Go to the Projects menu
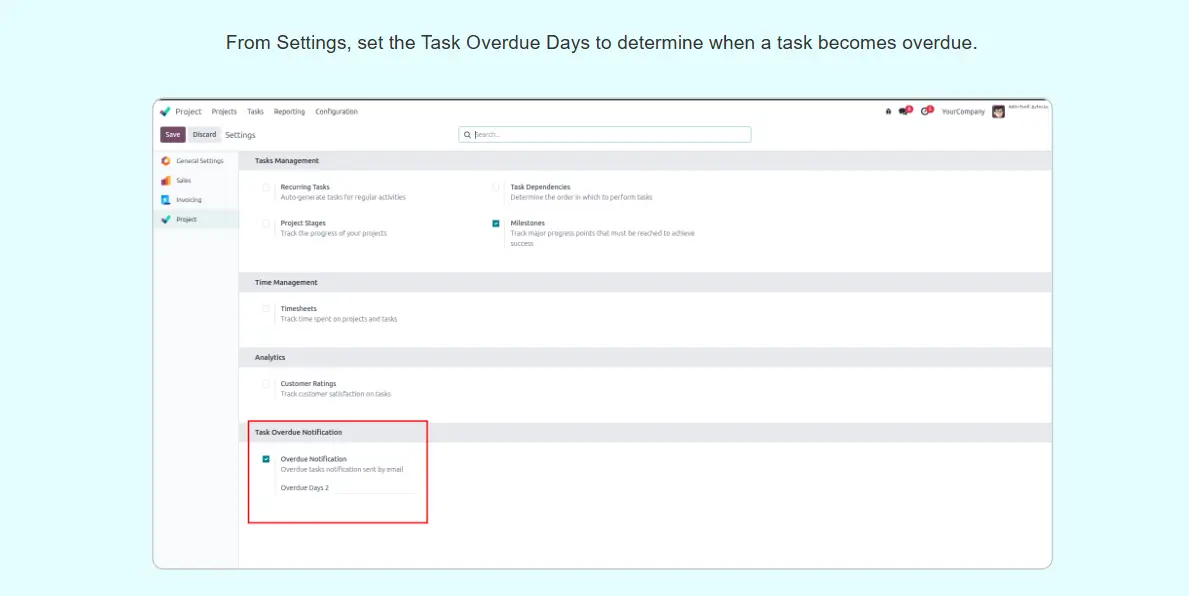 [224, 112]
